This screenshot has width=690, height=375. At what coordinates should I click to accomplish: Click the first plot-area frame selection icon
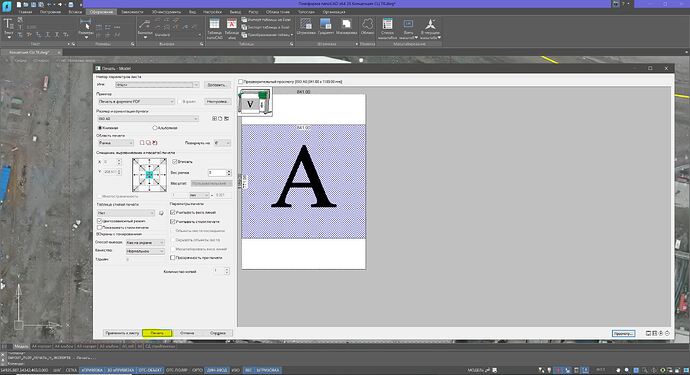pos(142,143)
